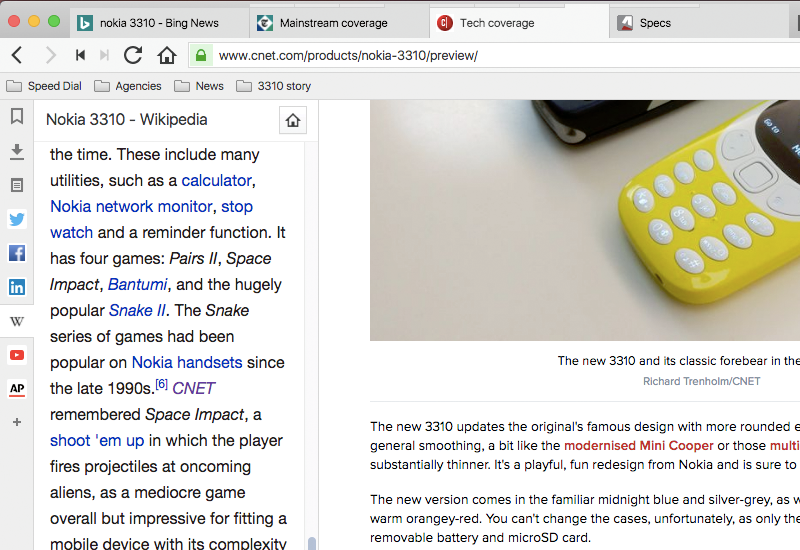Viewport: 800px width, 550px height.
Task: Go back with the back arrow
Action: 17,55
